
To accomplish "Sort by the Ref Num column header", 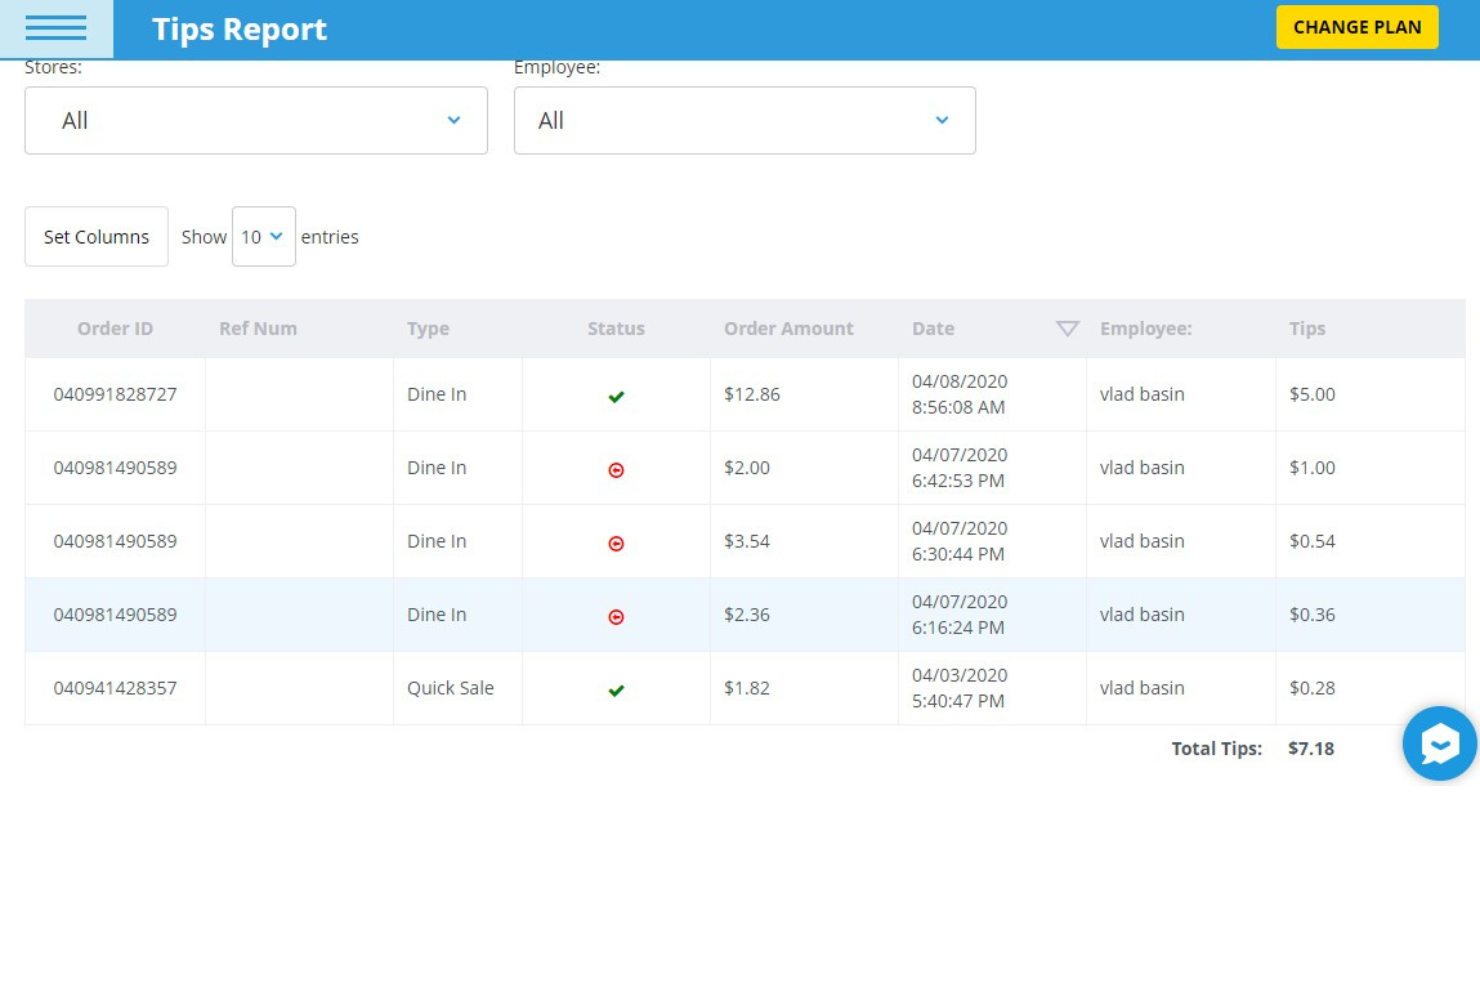I will click(258, 328).
